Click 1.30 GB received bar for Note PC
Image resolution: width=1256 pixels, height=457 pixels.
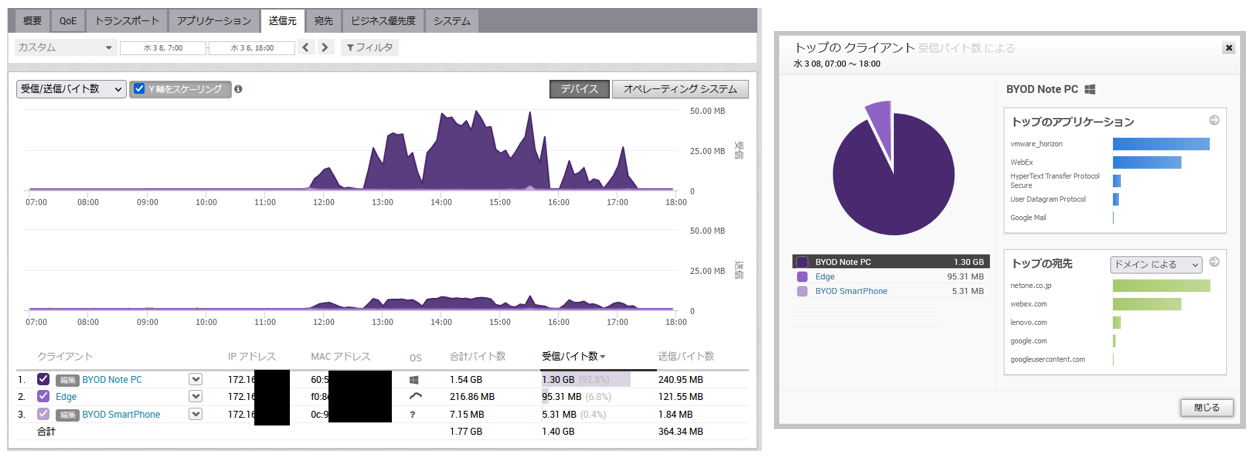click(x=586, y=379)
